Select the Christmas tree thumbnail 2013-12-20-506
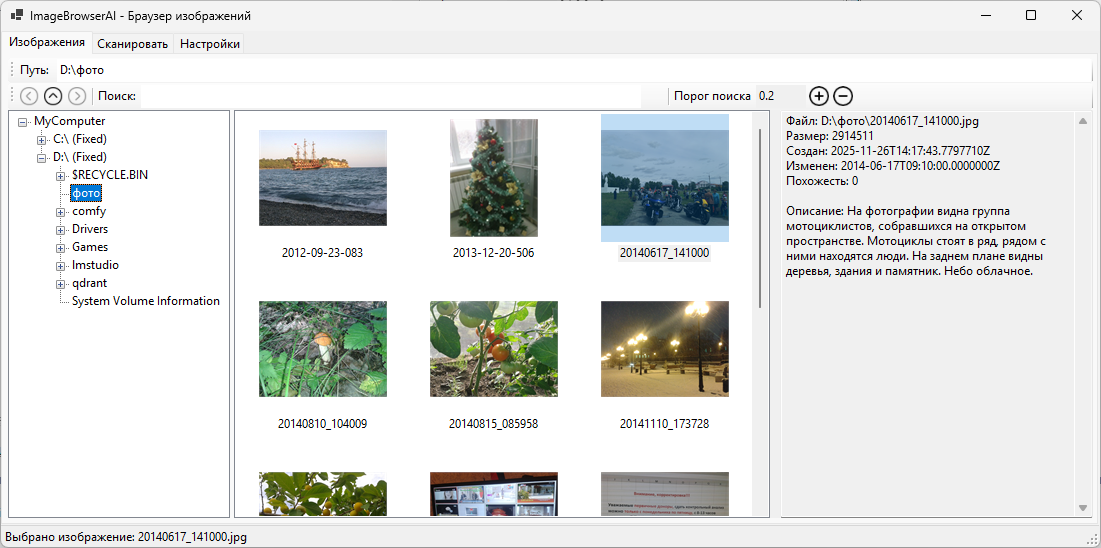This screenshot has width=1101, height=548. click(x=493, y=178)
